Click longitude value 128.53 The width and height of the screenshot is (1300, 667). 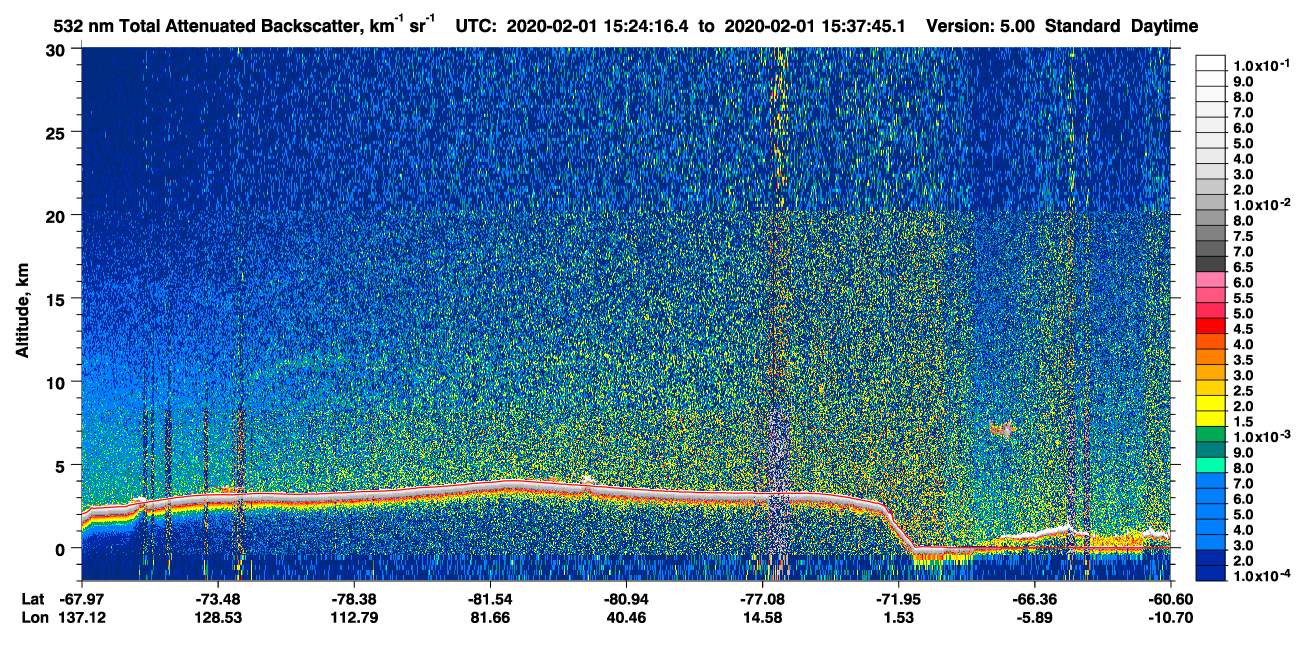pos(218,618)
